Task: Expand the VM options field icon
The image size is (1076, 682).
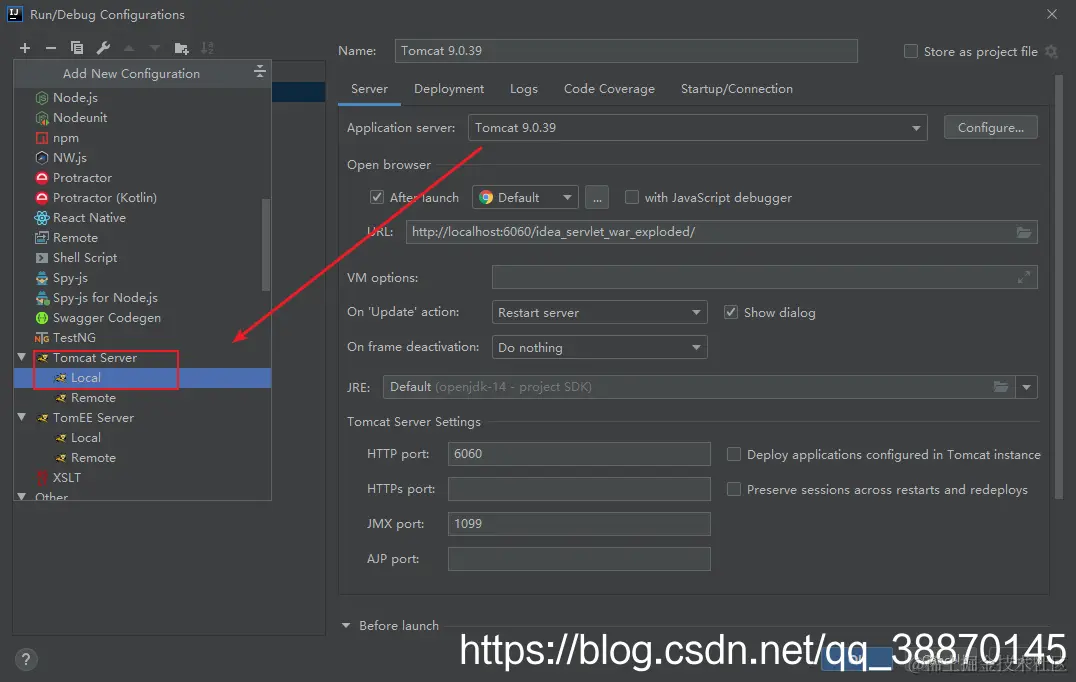Action: click(1024, 277)
